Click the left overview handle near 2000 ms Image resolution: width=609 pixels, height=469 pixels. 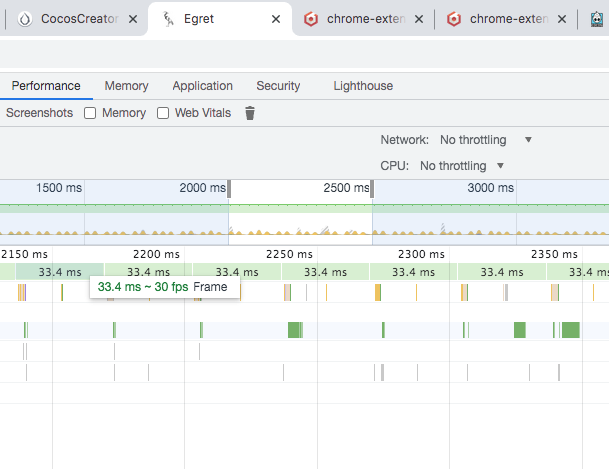[x=229, y=188]
